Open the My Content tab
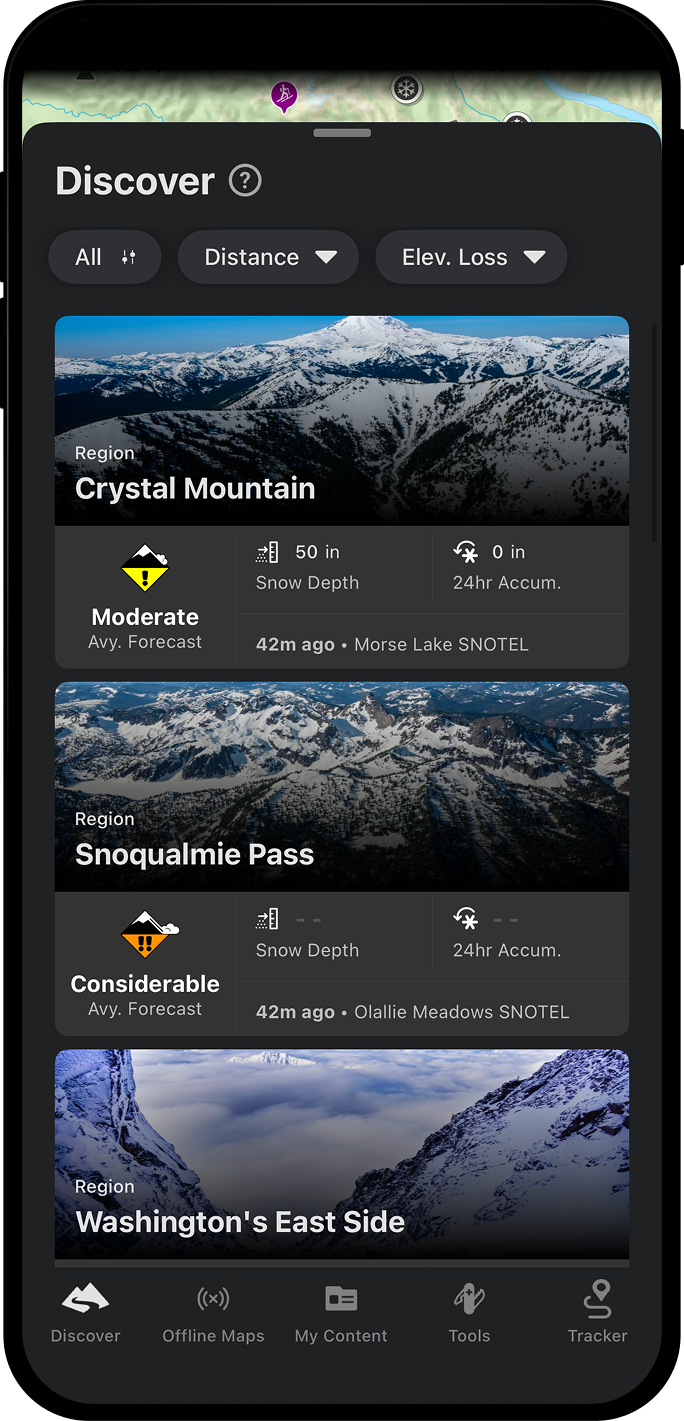 pyautogui.click(x=341, y=1312)
